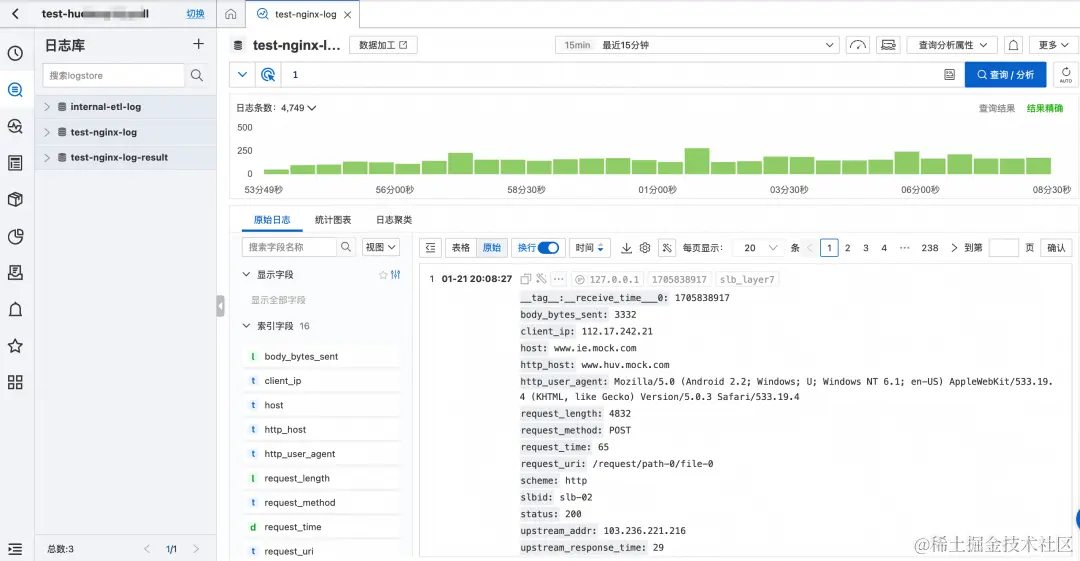
Task: Expand the query box chevron
Action: click(x=242, y=74)
